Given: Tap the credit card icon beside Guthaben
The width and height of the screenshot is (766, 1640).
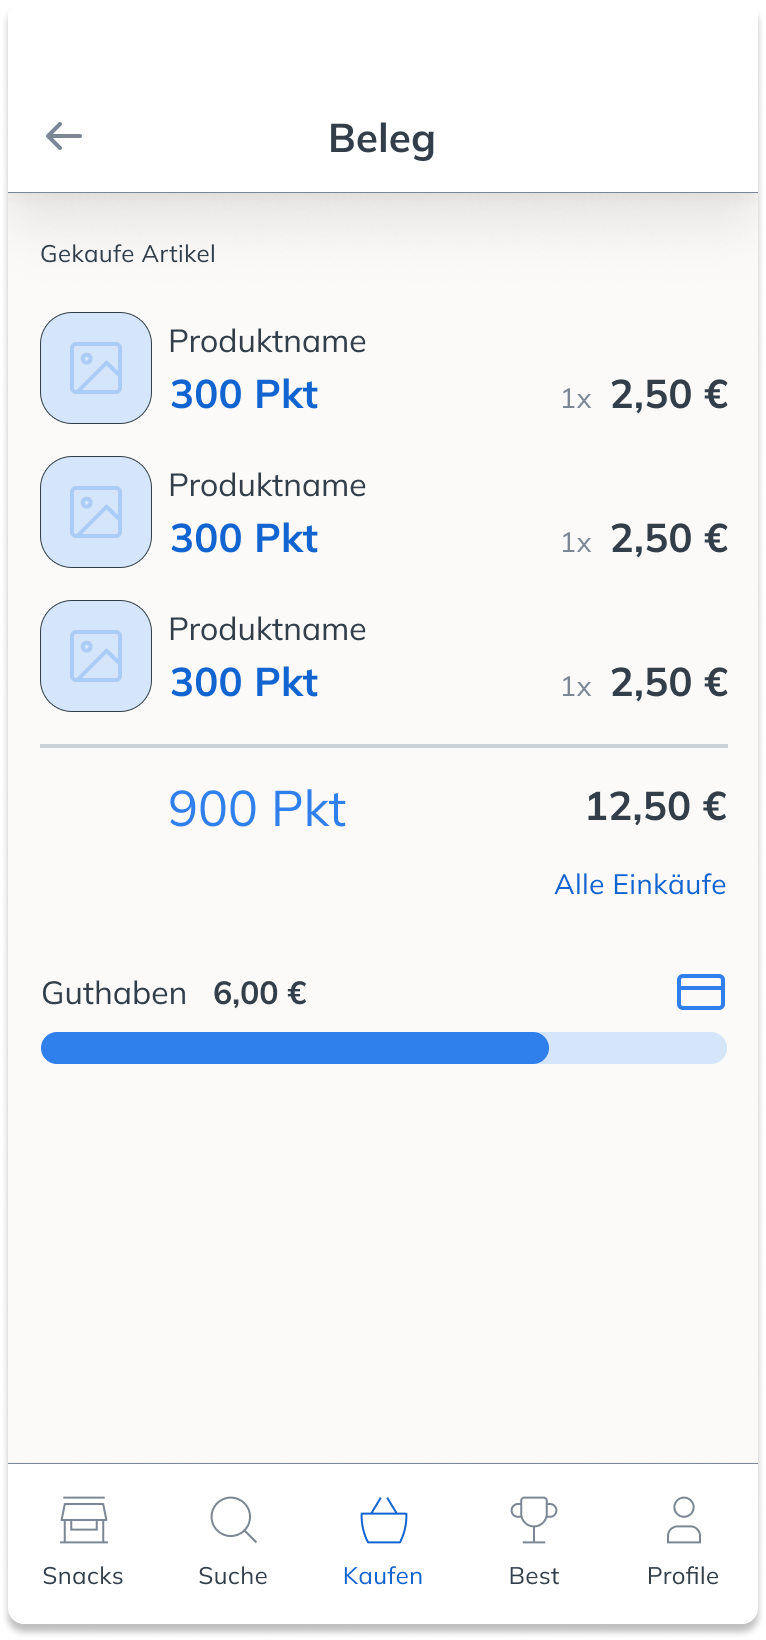Looking at the screenshot, I should pos(700,992).
